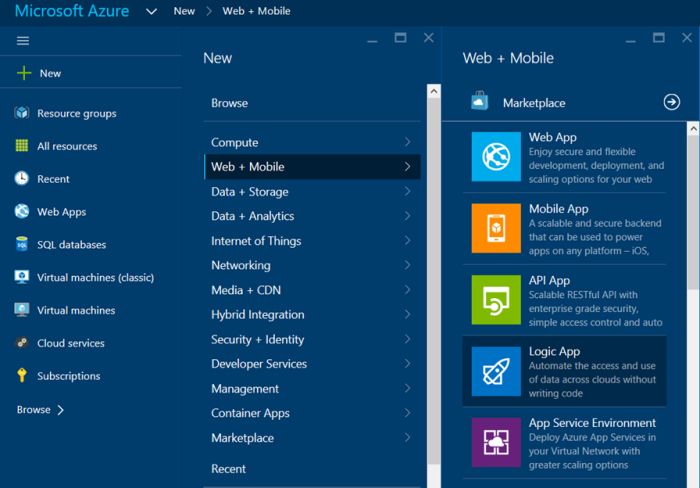Select Web + Mobile menu item

click(x=312, y=167)
